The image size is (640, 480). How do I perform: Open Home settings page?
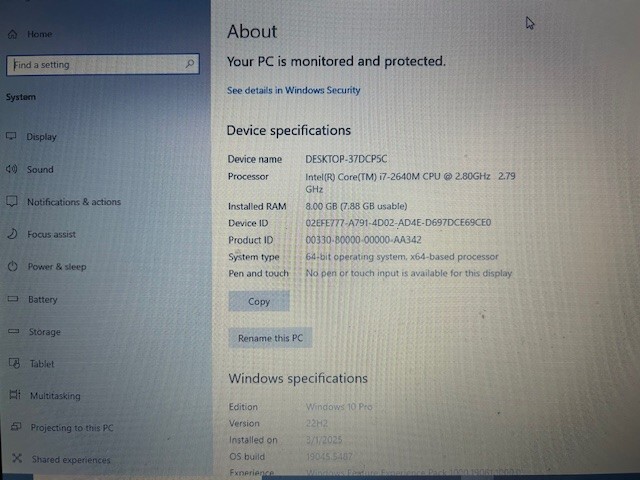pos(40,34)
